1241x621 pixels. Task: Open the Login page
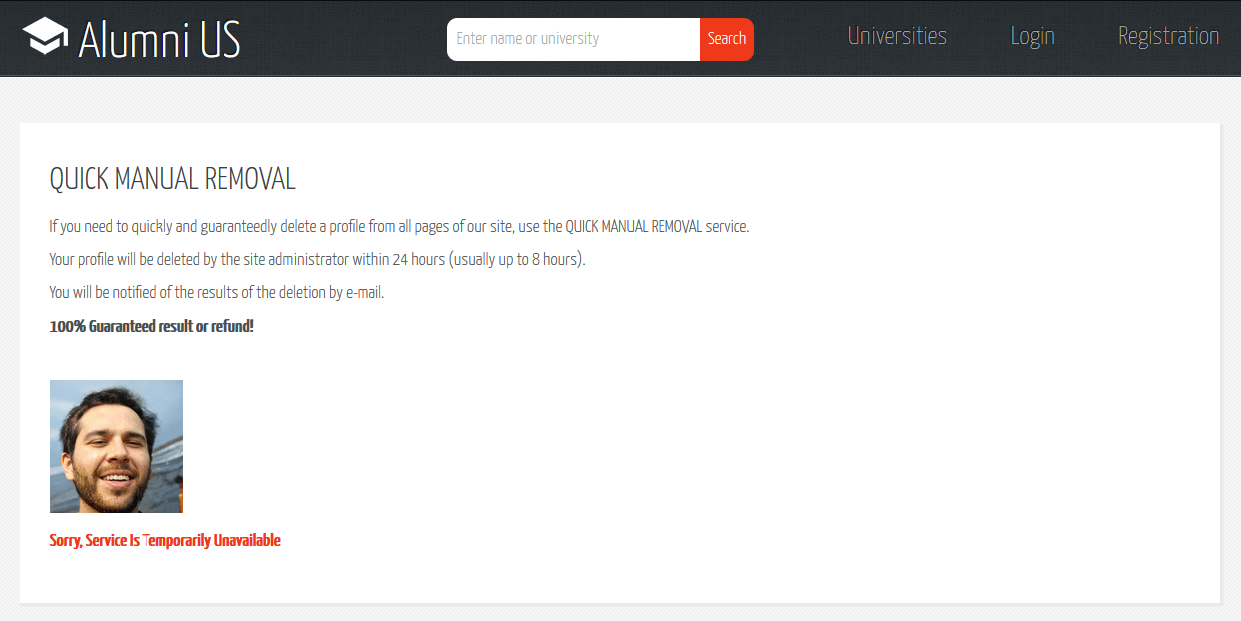click(1032, 36)
